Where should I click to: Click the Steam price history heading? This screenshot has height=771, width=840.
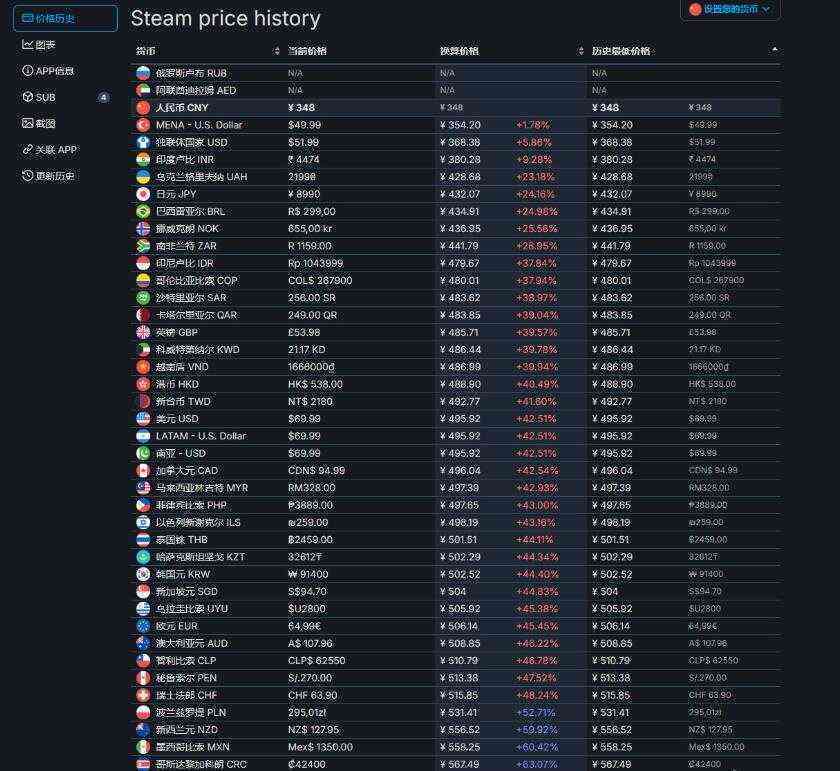[226, 18]
